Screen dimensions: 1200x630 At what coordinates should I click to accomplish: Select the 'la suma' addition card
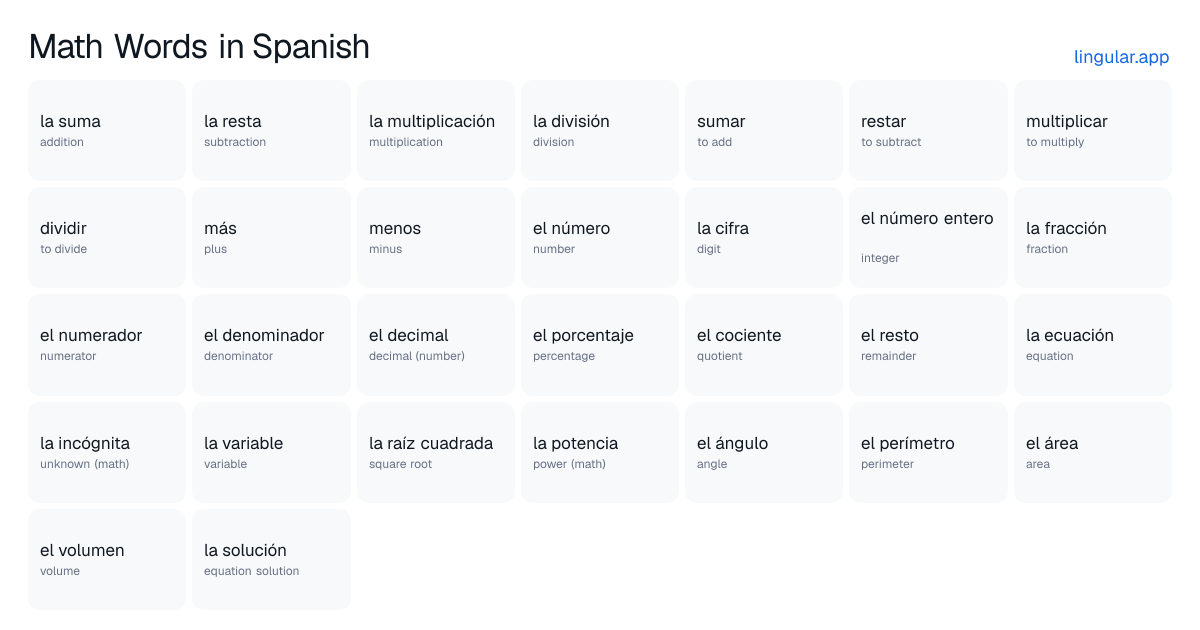coord(107,130)
